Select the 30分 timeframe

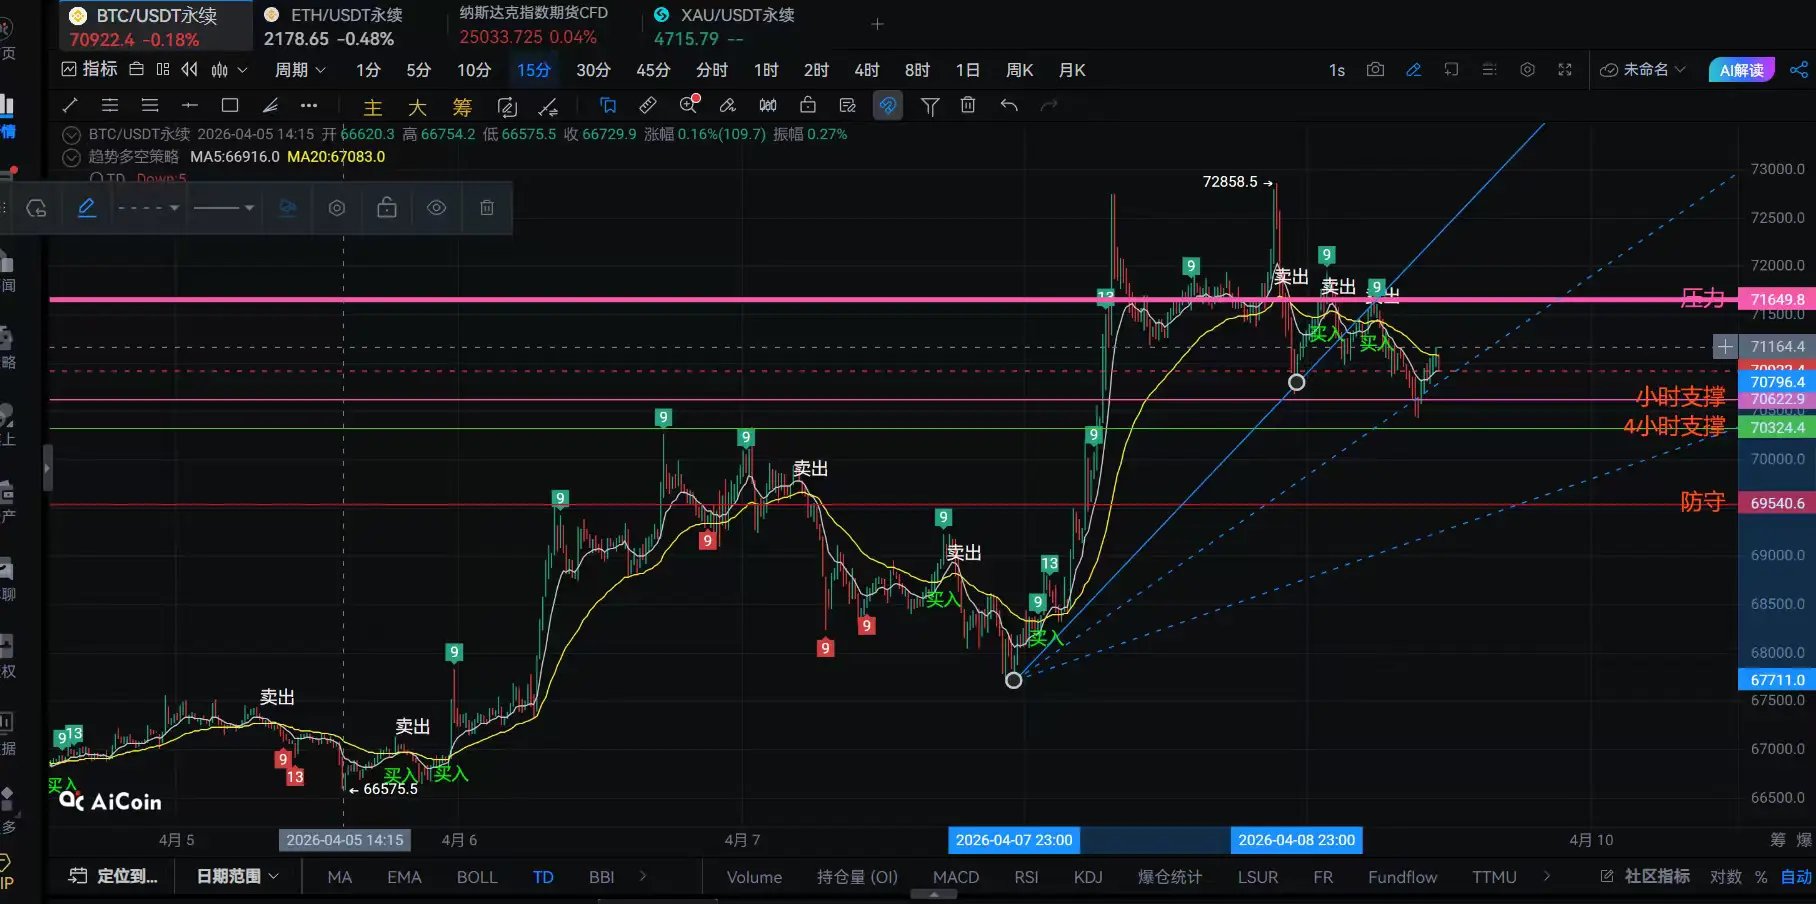coord(593,70)
